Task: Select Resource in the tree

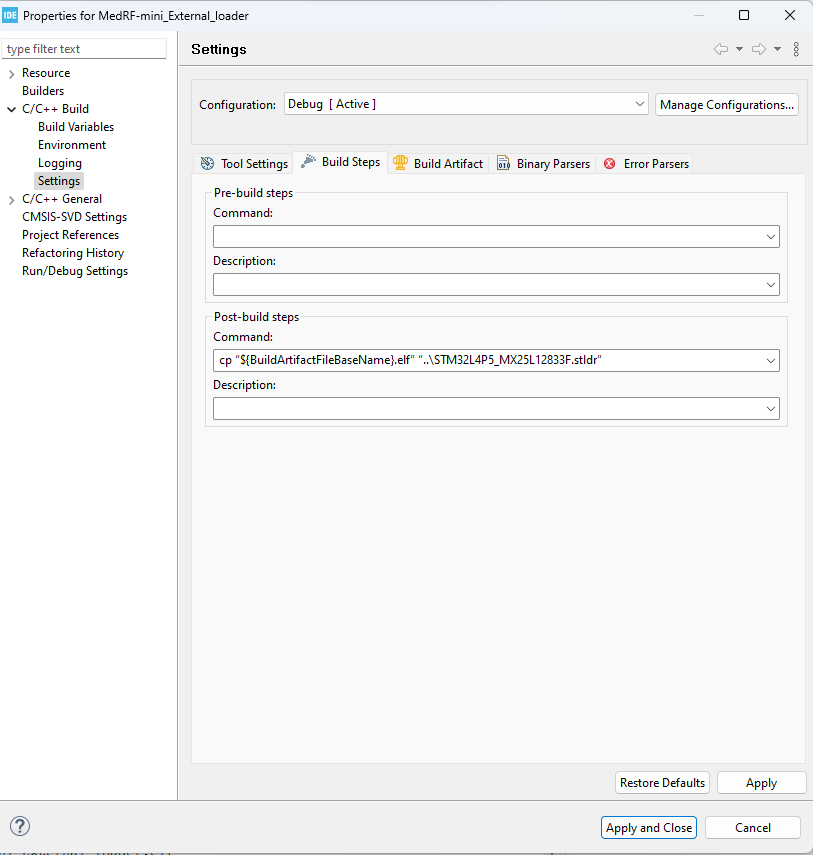Action: click(46, 73)
